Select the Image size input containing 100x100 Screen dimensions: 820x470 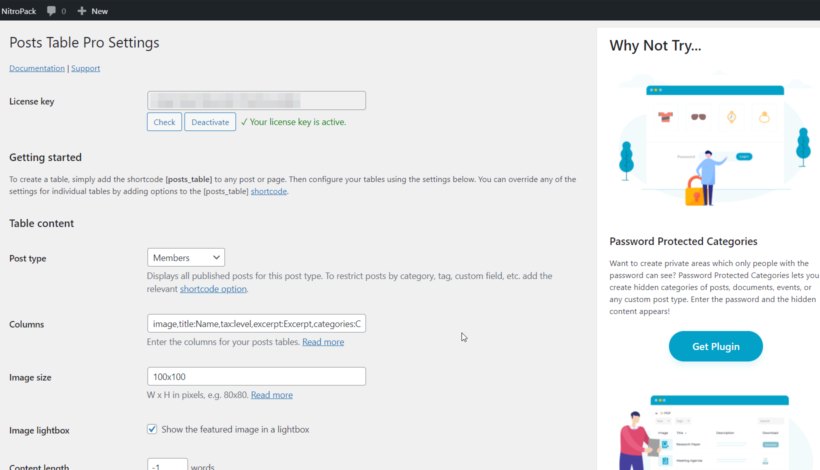coord(256,377)
